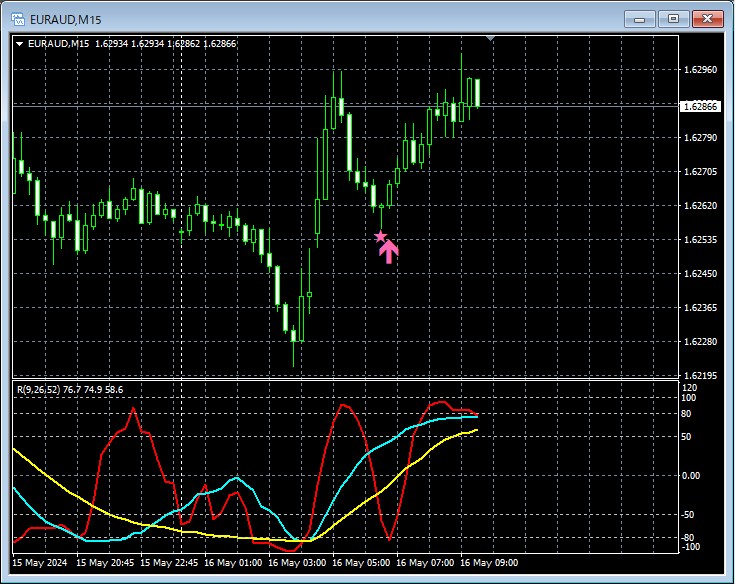Screen dimensions: 736x584
Task: Maximize the EURAUD,M15 chart window
Action: tap(673, 19)
